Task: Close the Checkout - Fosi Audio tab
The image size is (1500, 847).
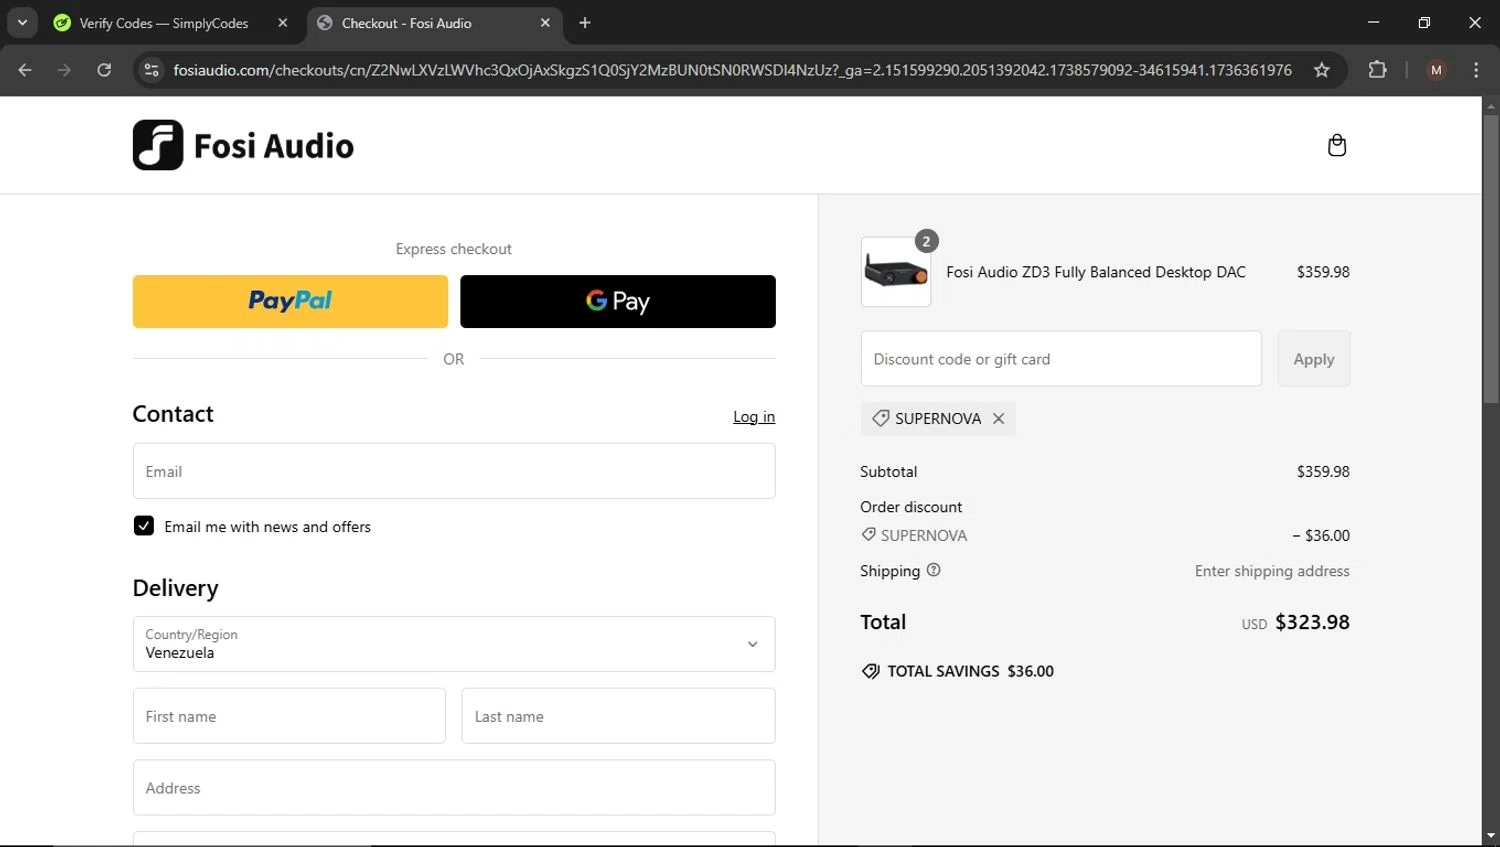Action: point(545,22)
